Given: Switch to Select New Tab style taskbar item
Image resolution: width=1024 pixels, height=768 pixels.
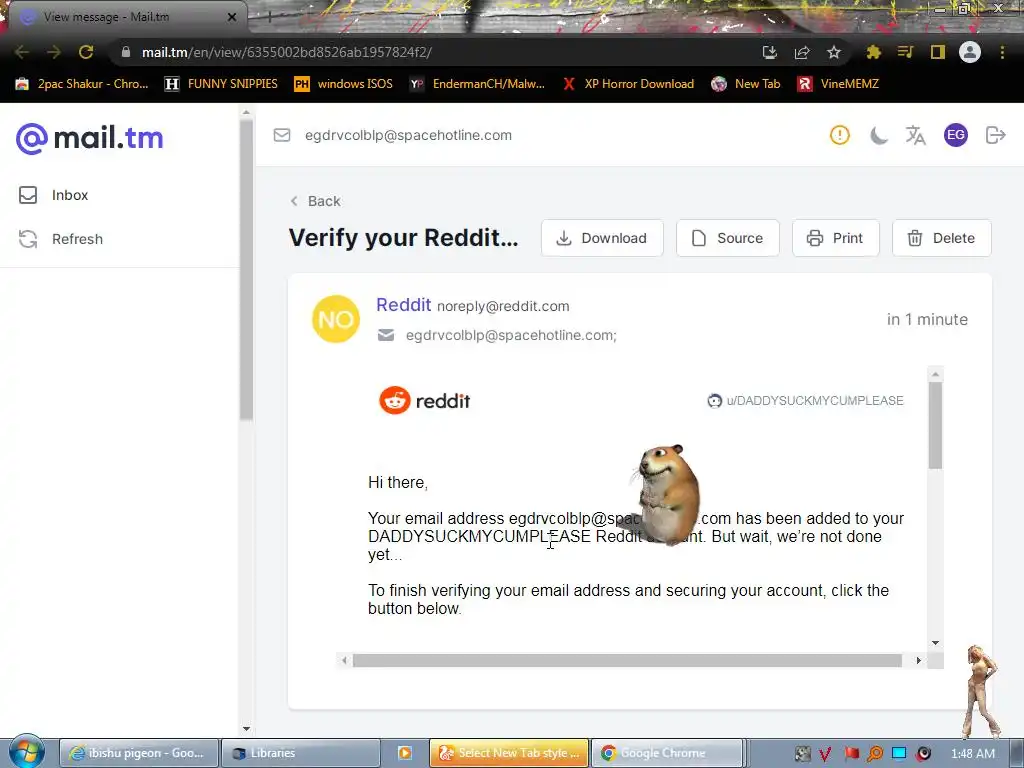Looking at the screenshot, I should pyautogui.click(x=509, y=753).
